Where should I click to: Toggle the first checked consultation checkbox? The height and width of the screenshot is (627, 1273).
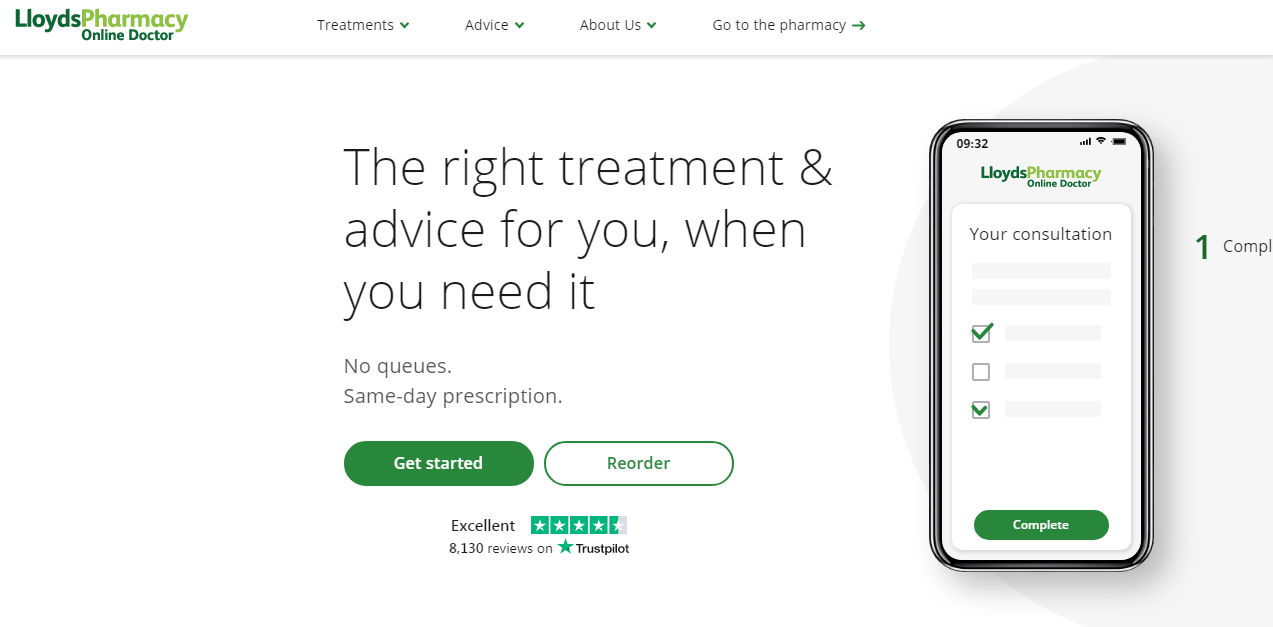coord(982,332)
